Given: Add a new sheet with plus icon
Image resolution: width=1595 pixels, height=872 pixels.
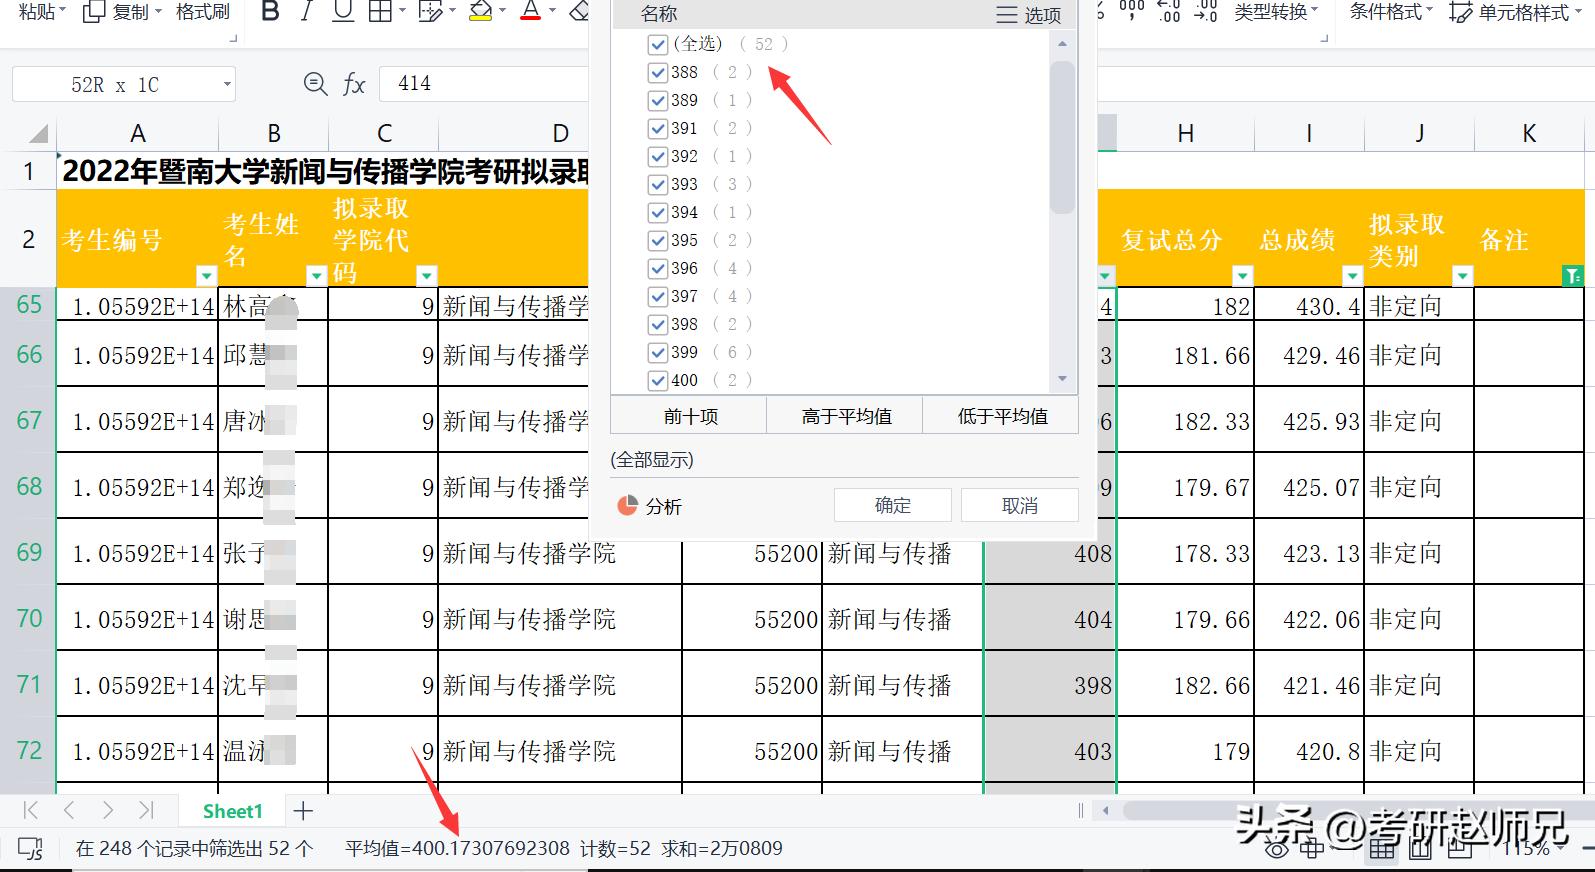Looking at the screenshot, I should point(303,811).
